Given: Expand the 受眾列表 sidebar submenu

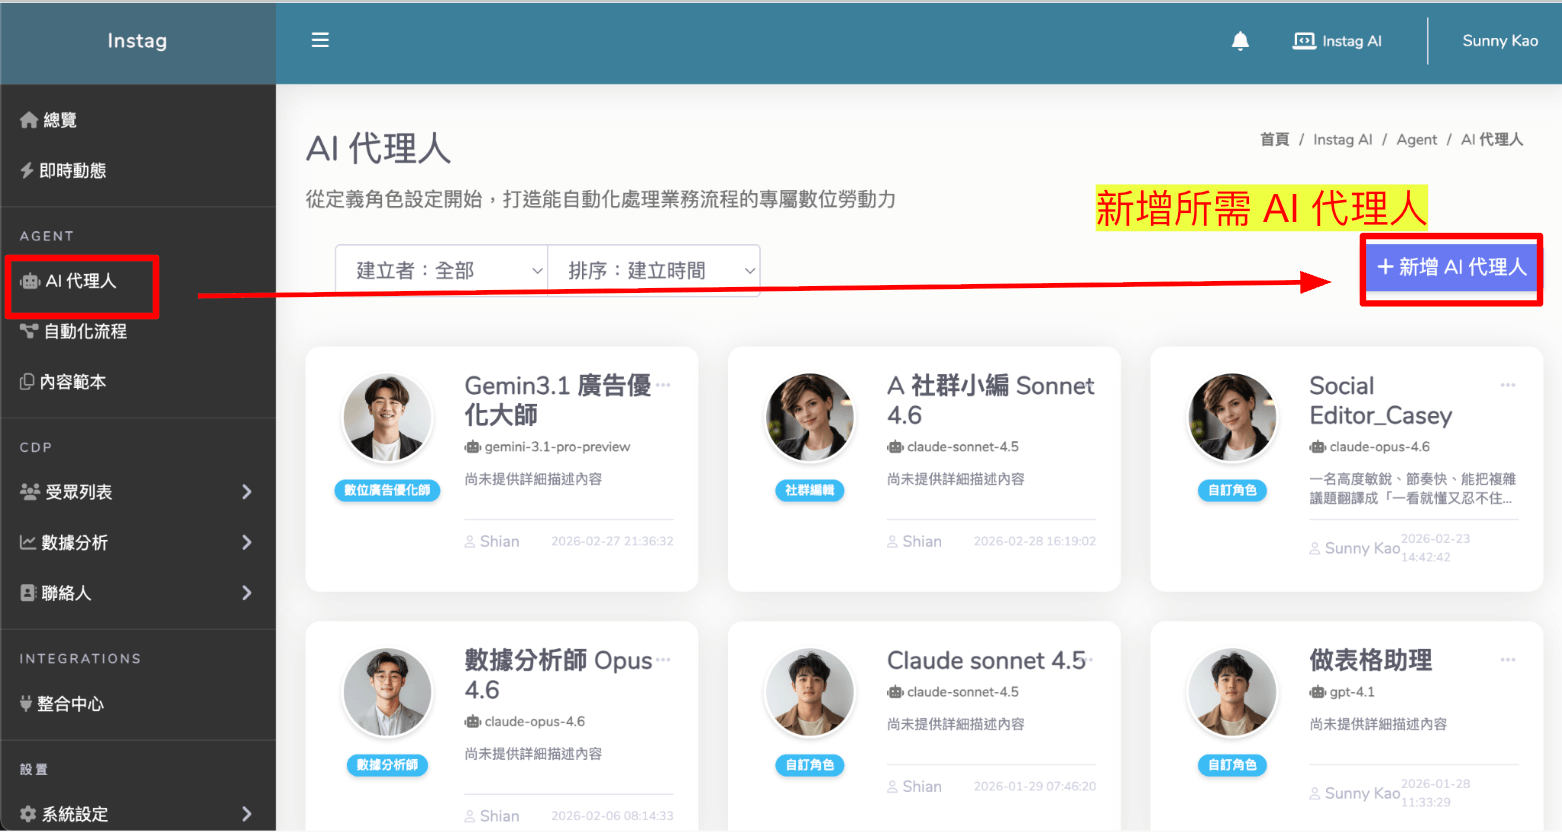Looking at the screenshot, I should click(x=246, y=492).
